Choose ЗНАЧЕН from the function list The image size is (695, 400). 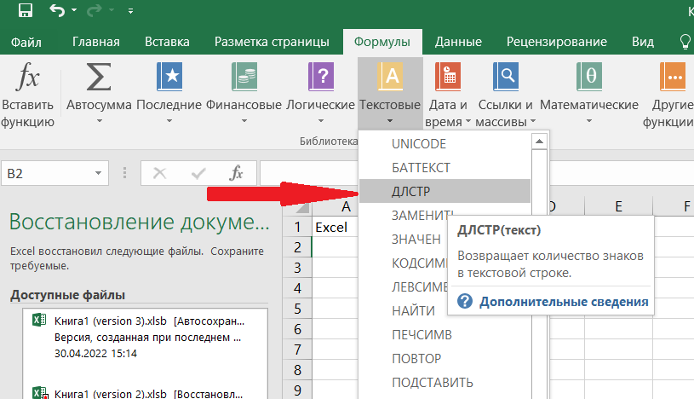click(416, 239)
